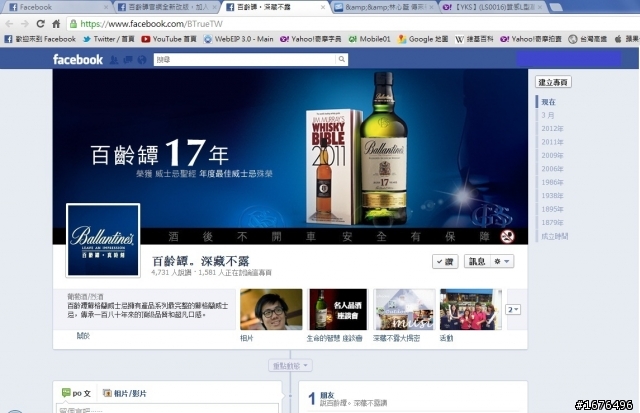Open the 關於 about link
This screenshot has height=413, width=640.
point(83,335)
